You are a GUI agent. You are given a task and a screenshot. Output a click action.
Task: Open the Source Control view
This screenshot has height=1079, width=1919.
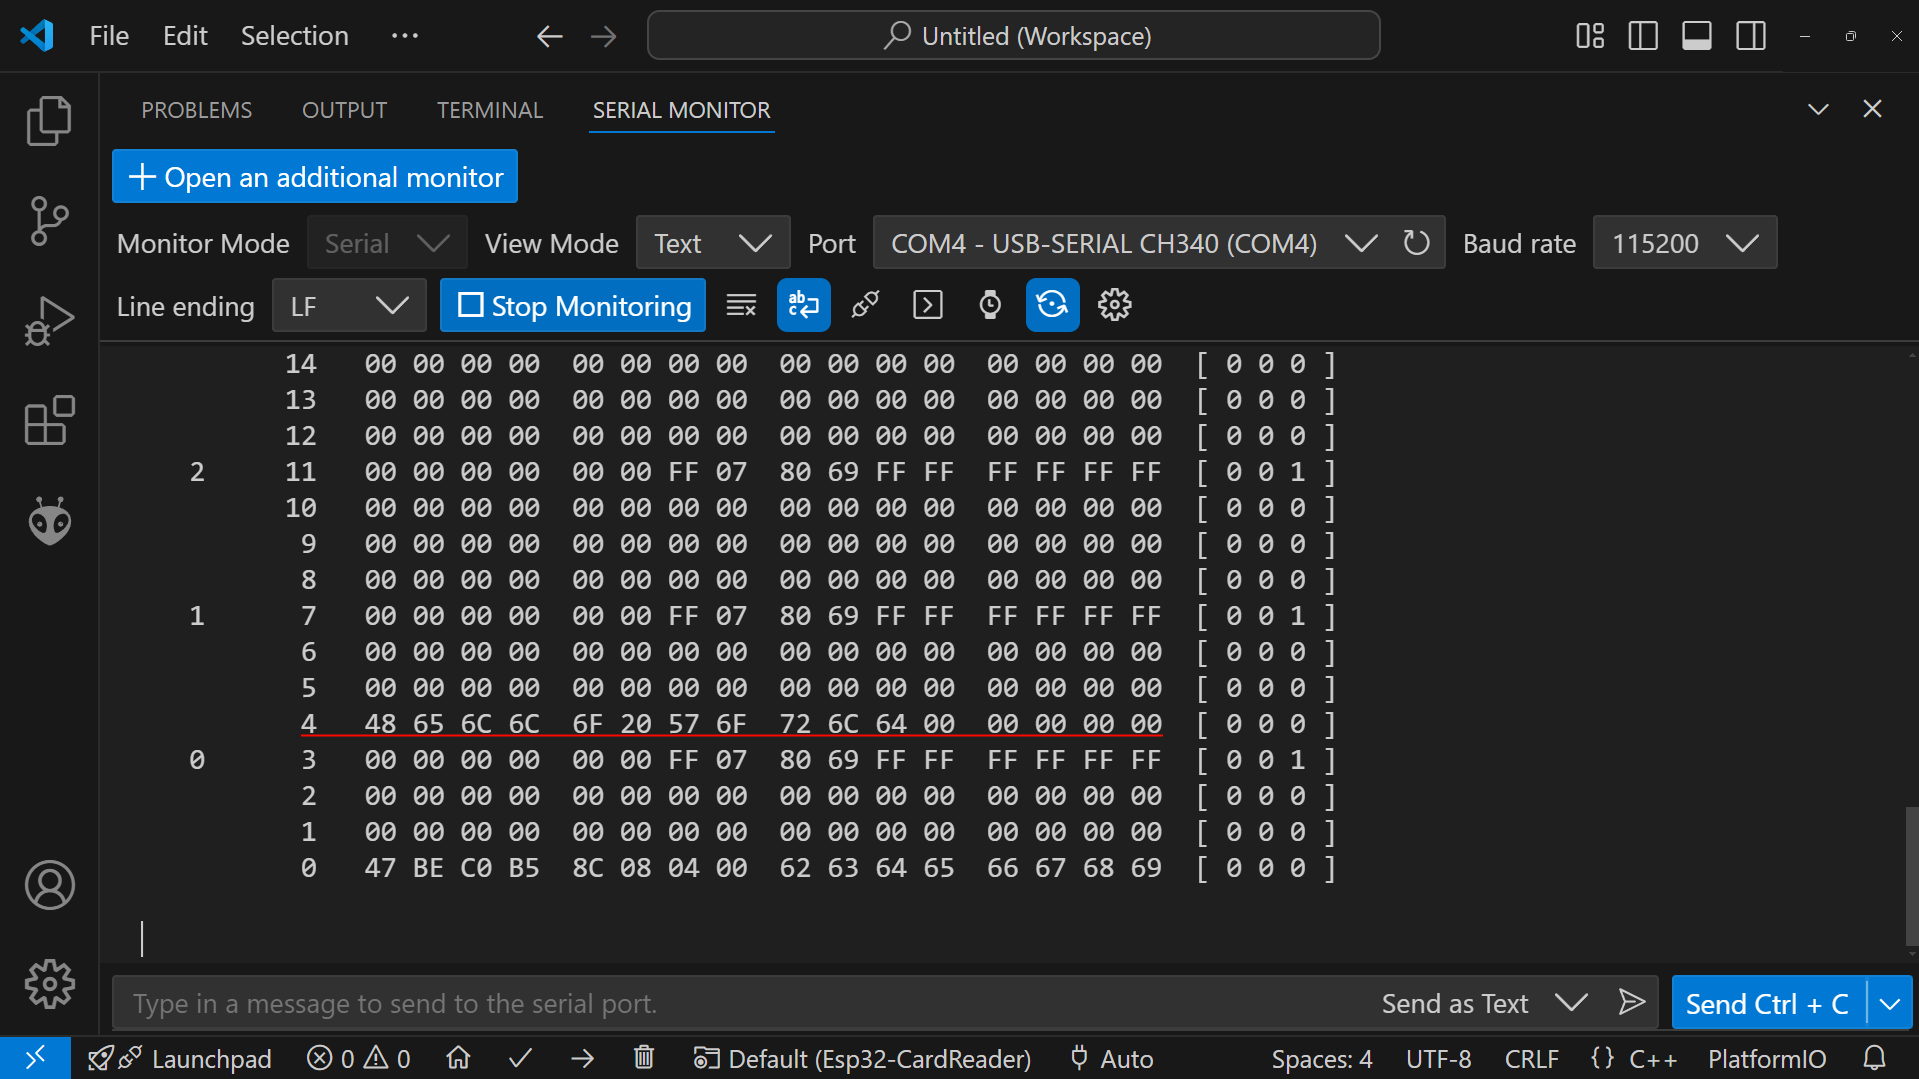pyautogui.click(x=49, y=221)
